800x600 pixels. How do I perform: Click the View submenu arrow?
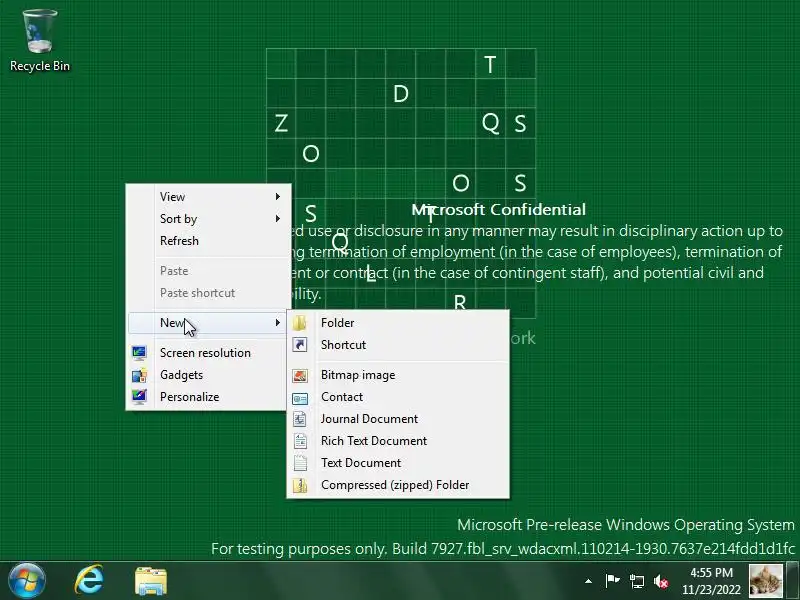click(x=278, y=196)
